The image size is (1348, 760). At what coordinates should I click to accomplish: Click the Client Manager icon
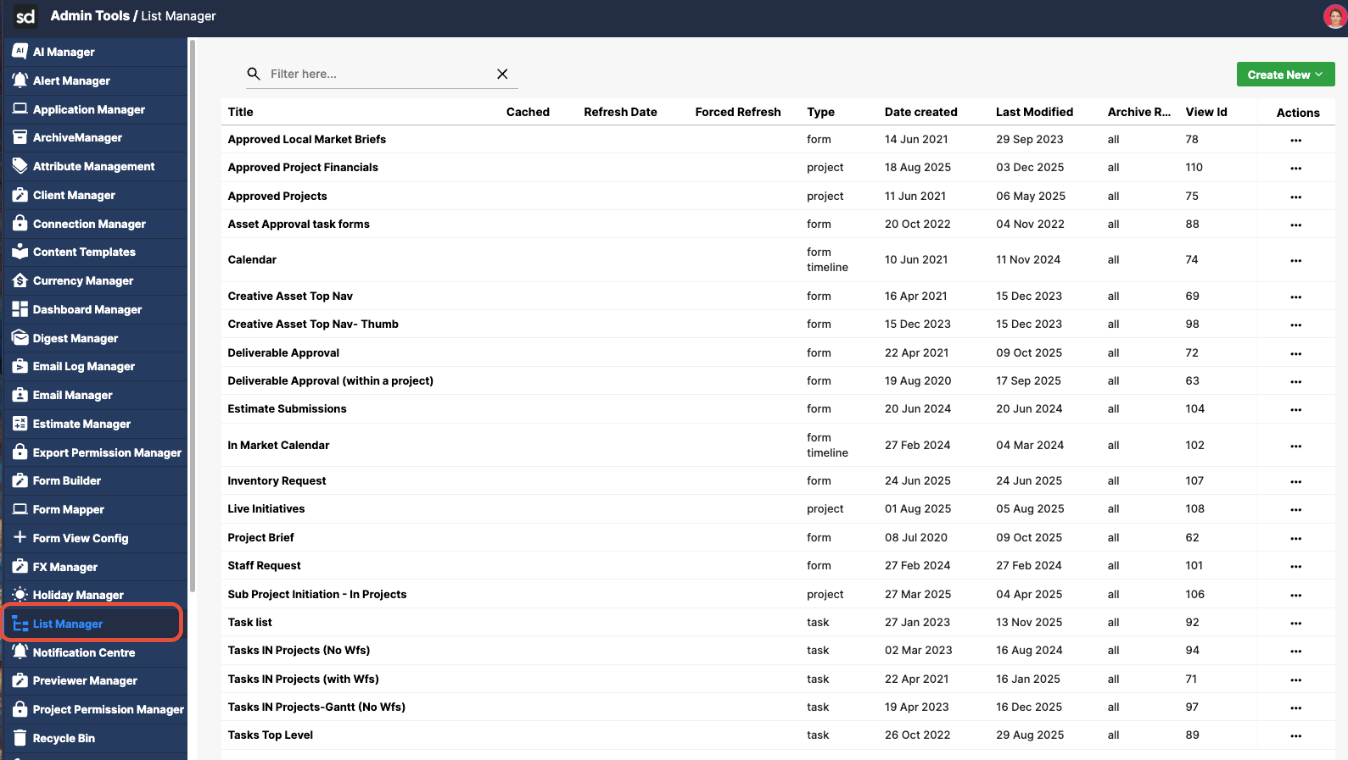tap(20, 195)
